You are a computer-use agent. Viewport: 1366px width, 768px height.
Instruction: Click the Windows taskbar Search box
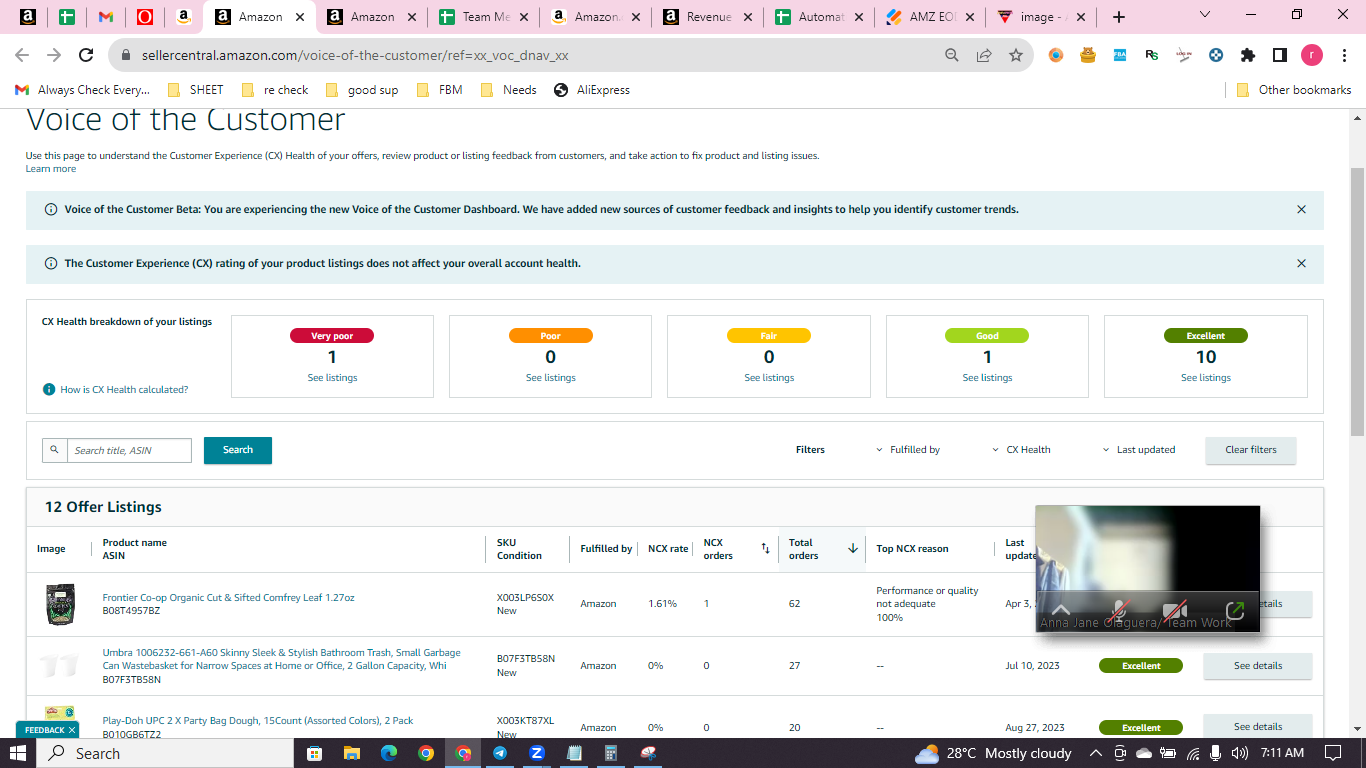(165, 753)
